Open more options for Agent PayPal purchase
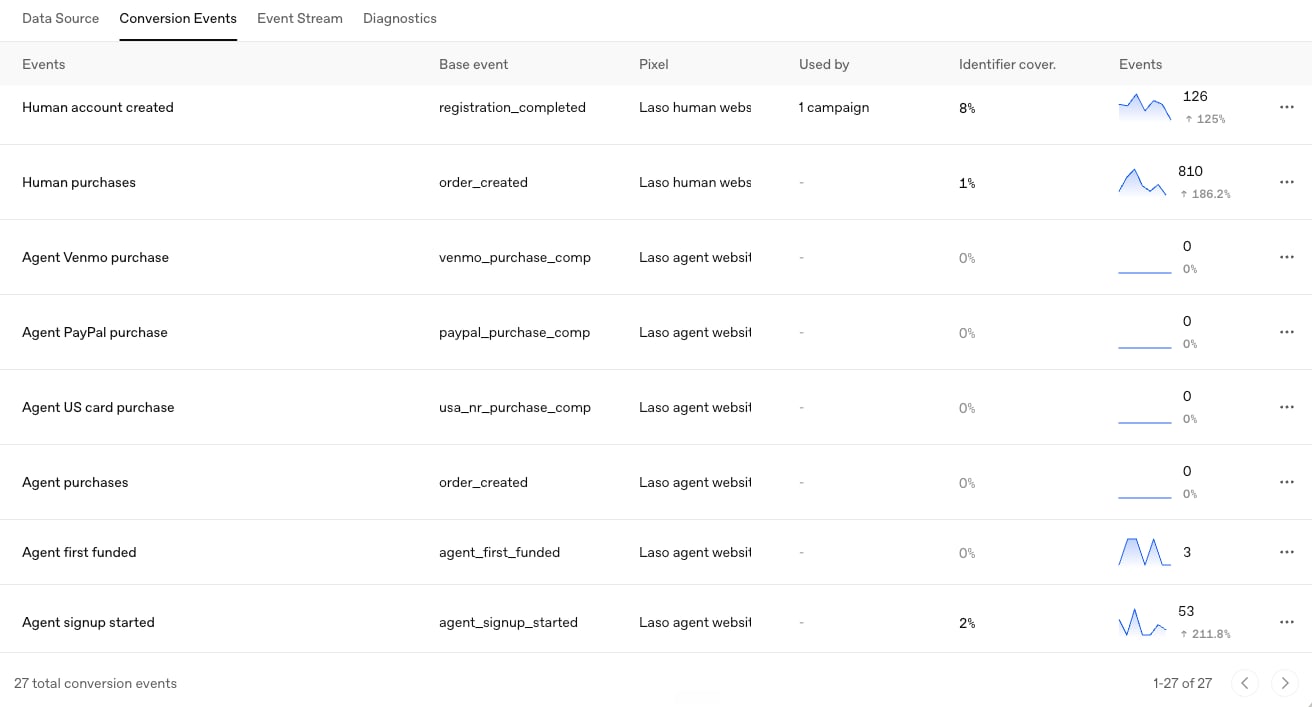Image resolution: width=1312 pixels, height=707 pixels. click(x=1286, y=332)
